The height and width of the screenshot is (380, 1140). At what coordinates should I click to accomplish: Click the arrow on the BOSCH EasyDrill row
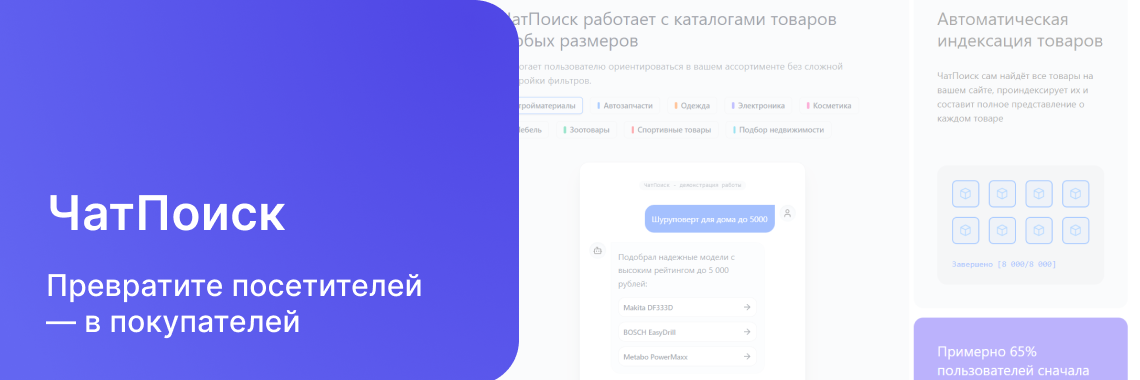747,332
